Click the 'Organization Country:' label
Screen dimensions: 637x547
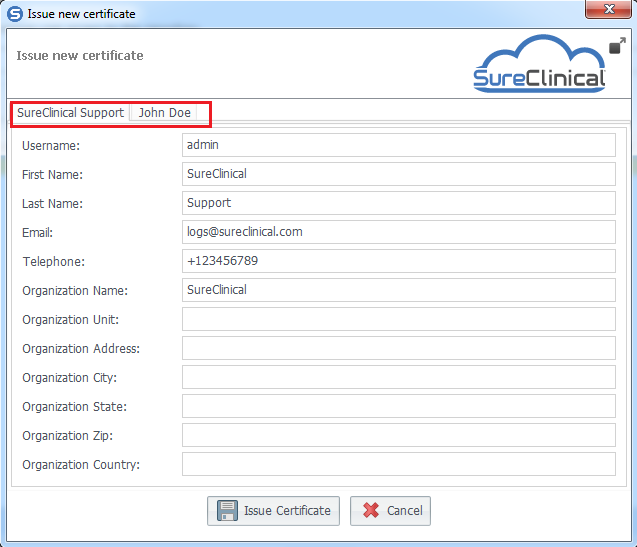[81, 465]
